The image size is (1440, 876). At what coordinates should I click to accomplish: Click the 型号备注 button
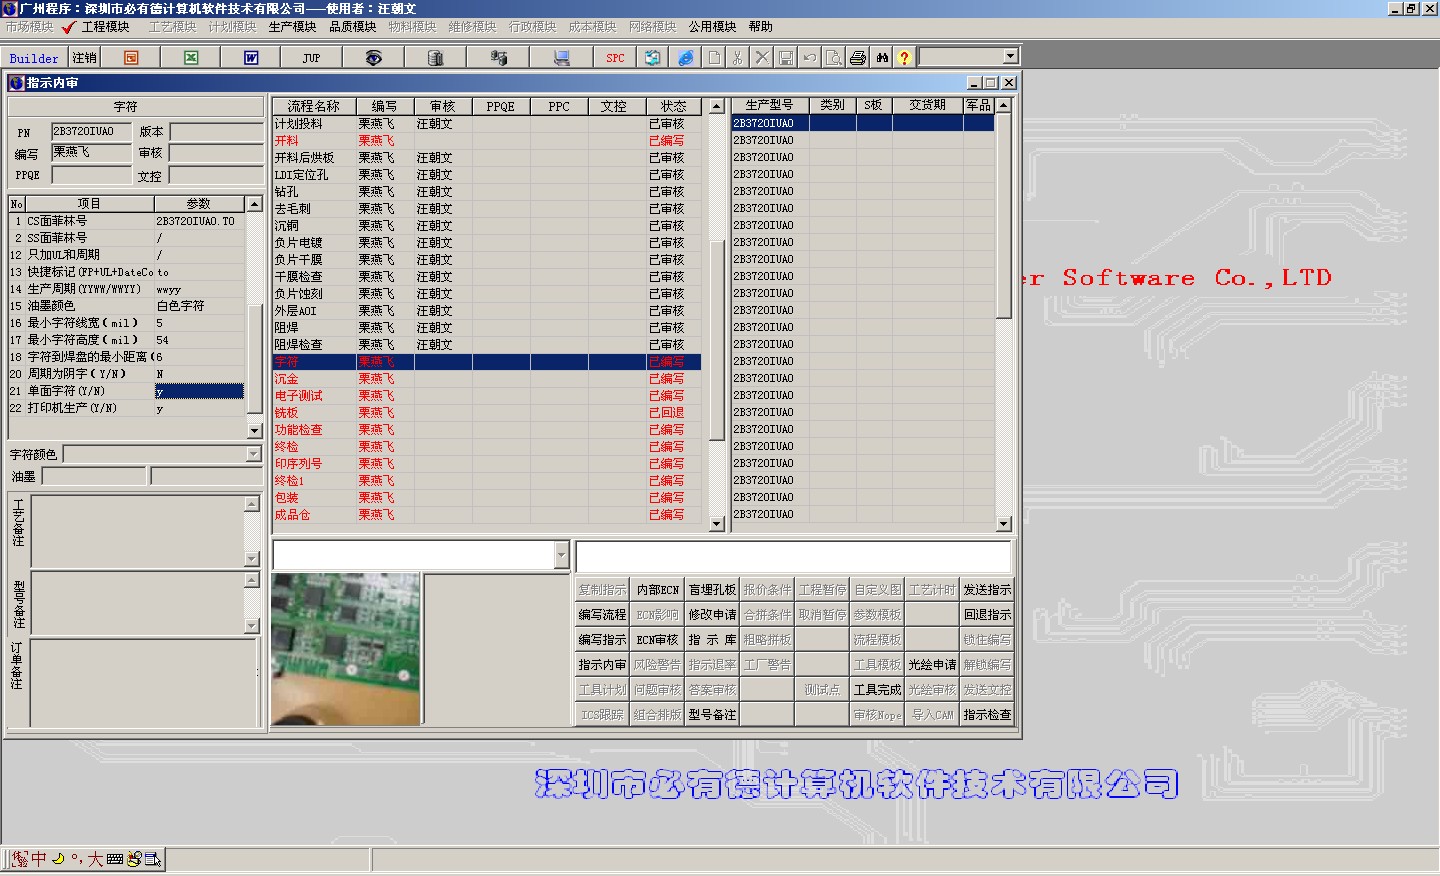712,715
